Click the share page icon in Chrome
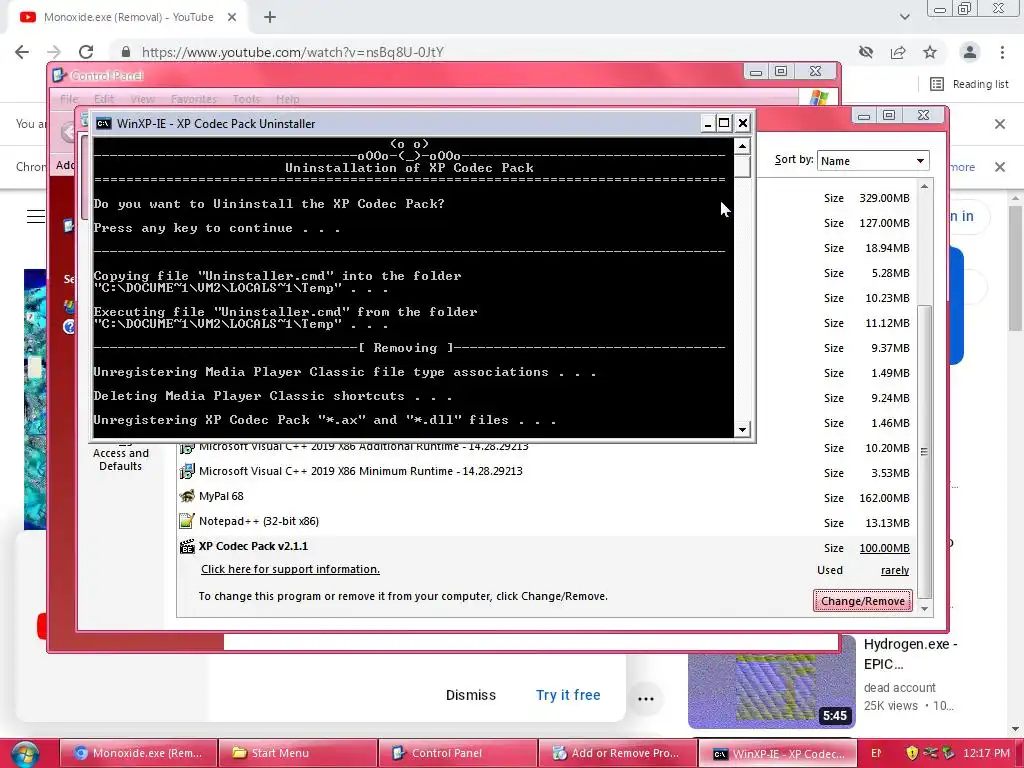This screenshot has height=768, width=1024. tap(898, 52)
